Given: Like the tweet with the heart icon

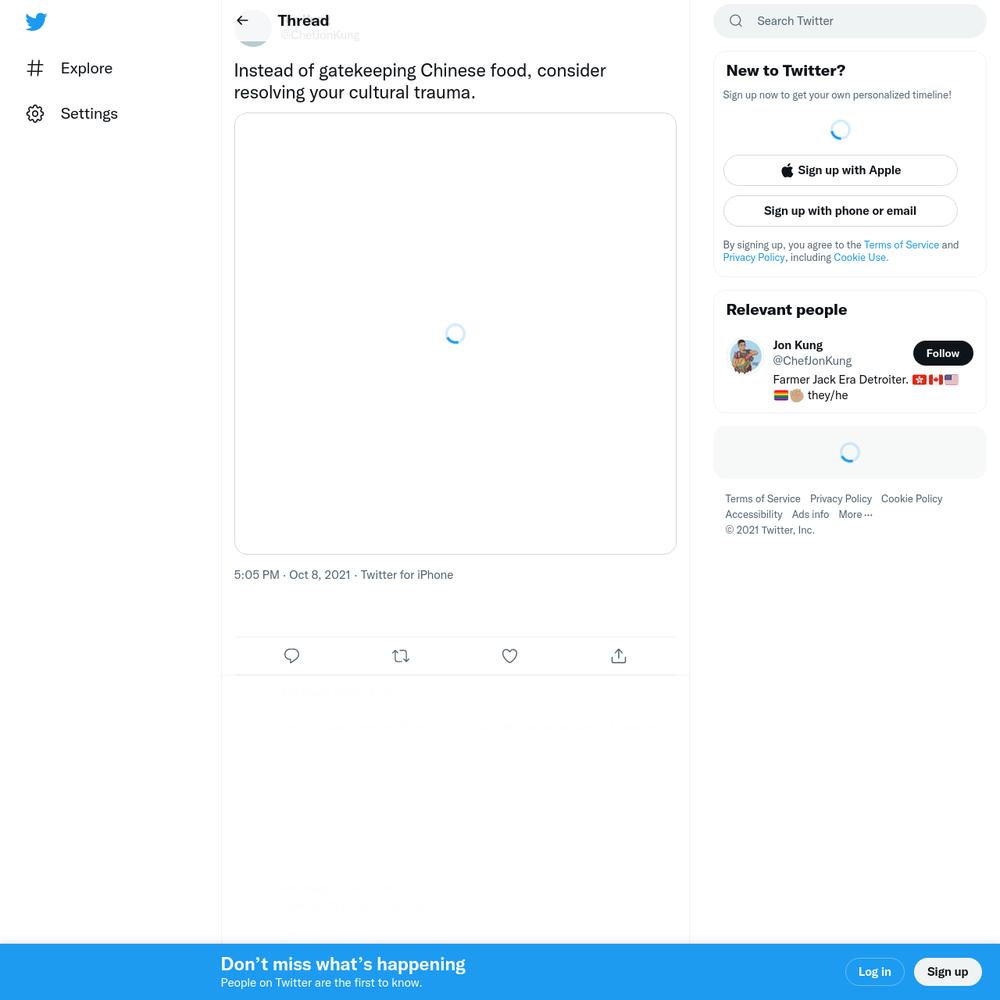Looking at the screenshot, I should point(510,656).
